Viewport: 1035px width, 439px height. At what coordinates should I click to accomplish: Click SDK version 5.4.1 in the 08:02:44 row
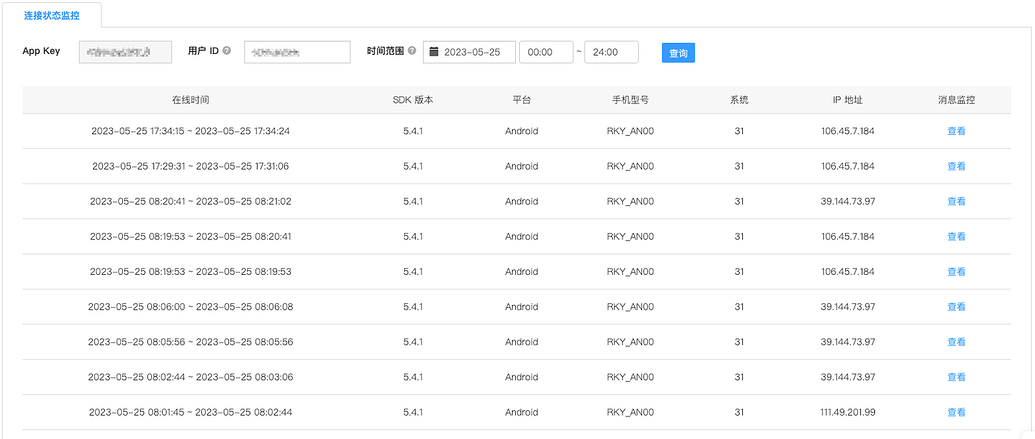pos(413,377)
